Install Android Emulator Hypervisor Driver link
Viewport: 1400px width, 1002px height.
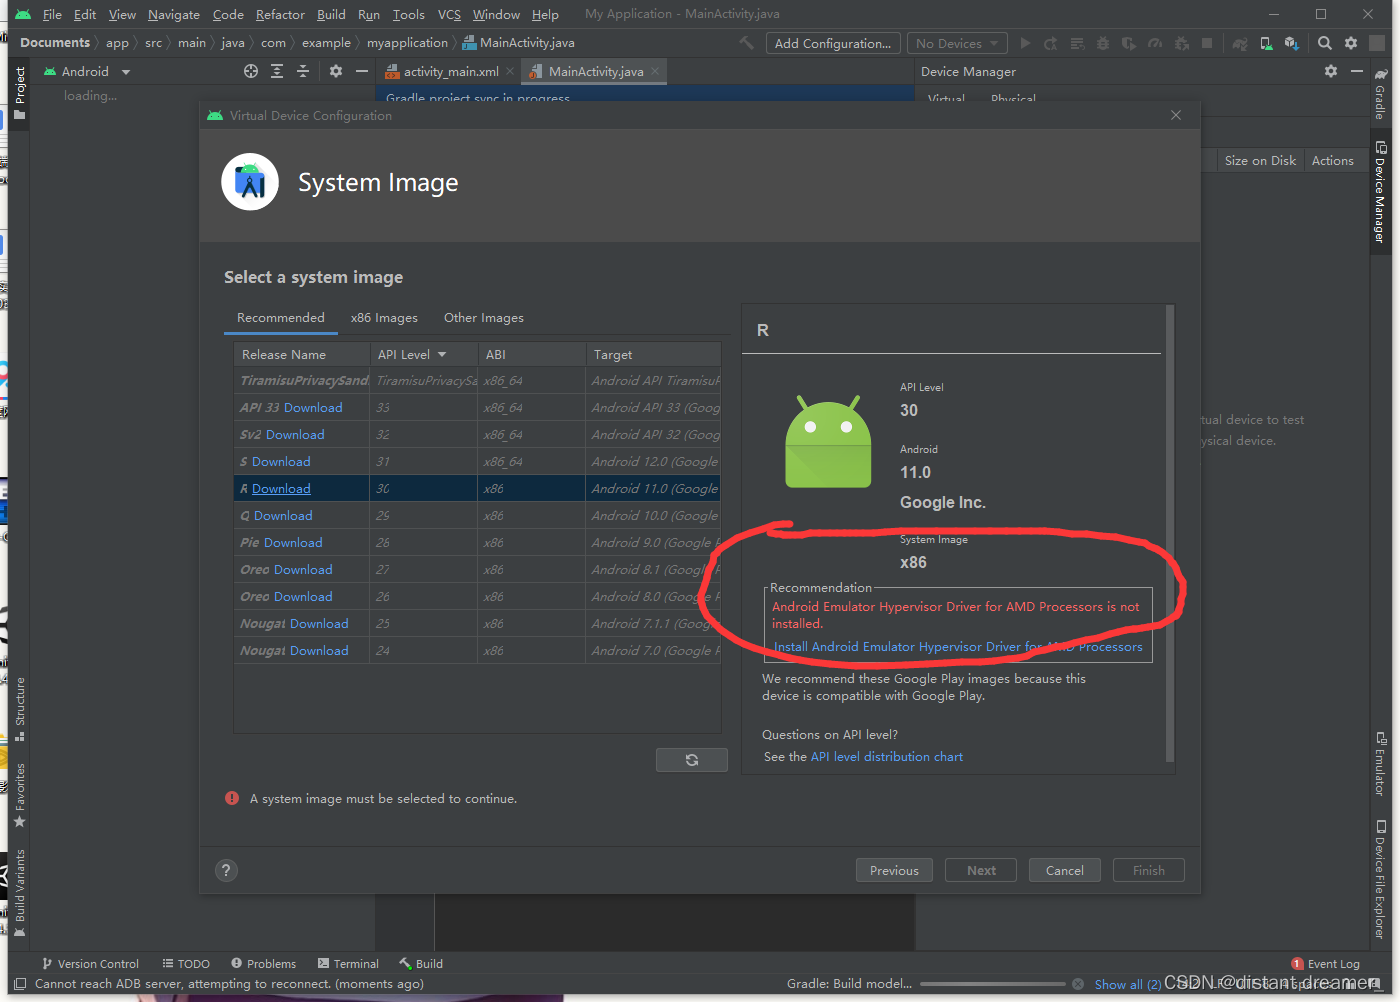[958, 647]
